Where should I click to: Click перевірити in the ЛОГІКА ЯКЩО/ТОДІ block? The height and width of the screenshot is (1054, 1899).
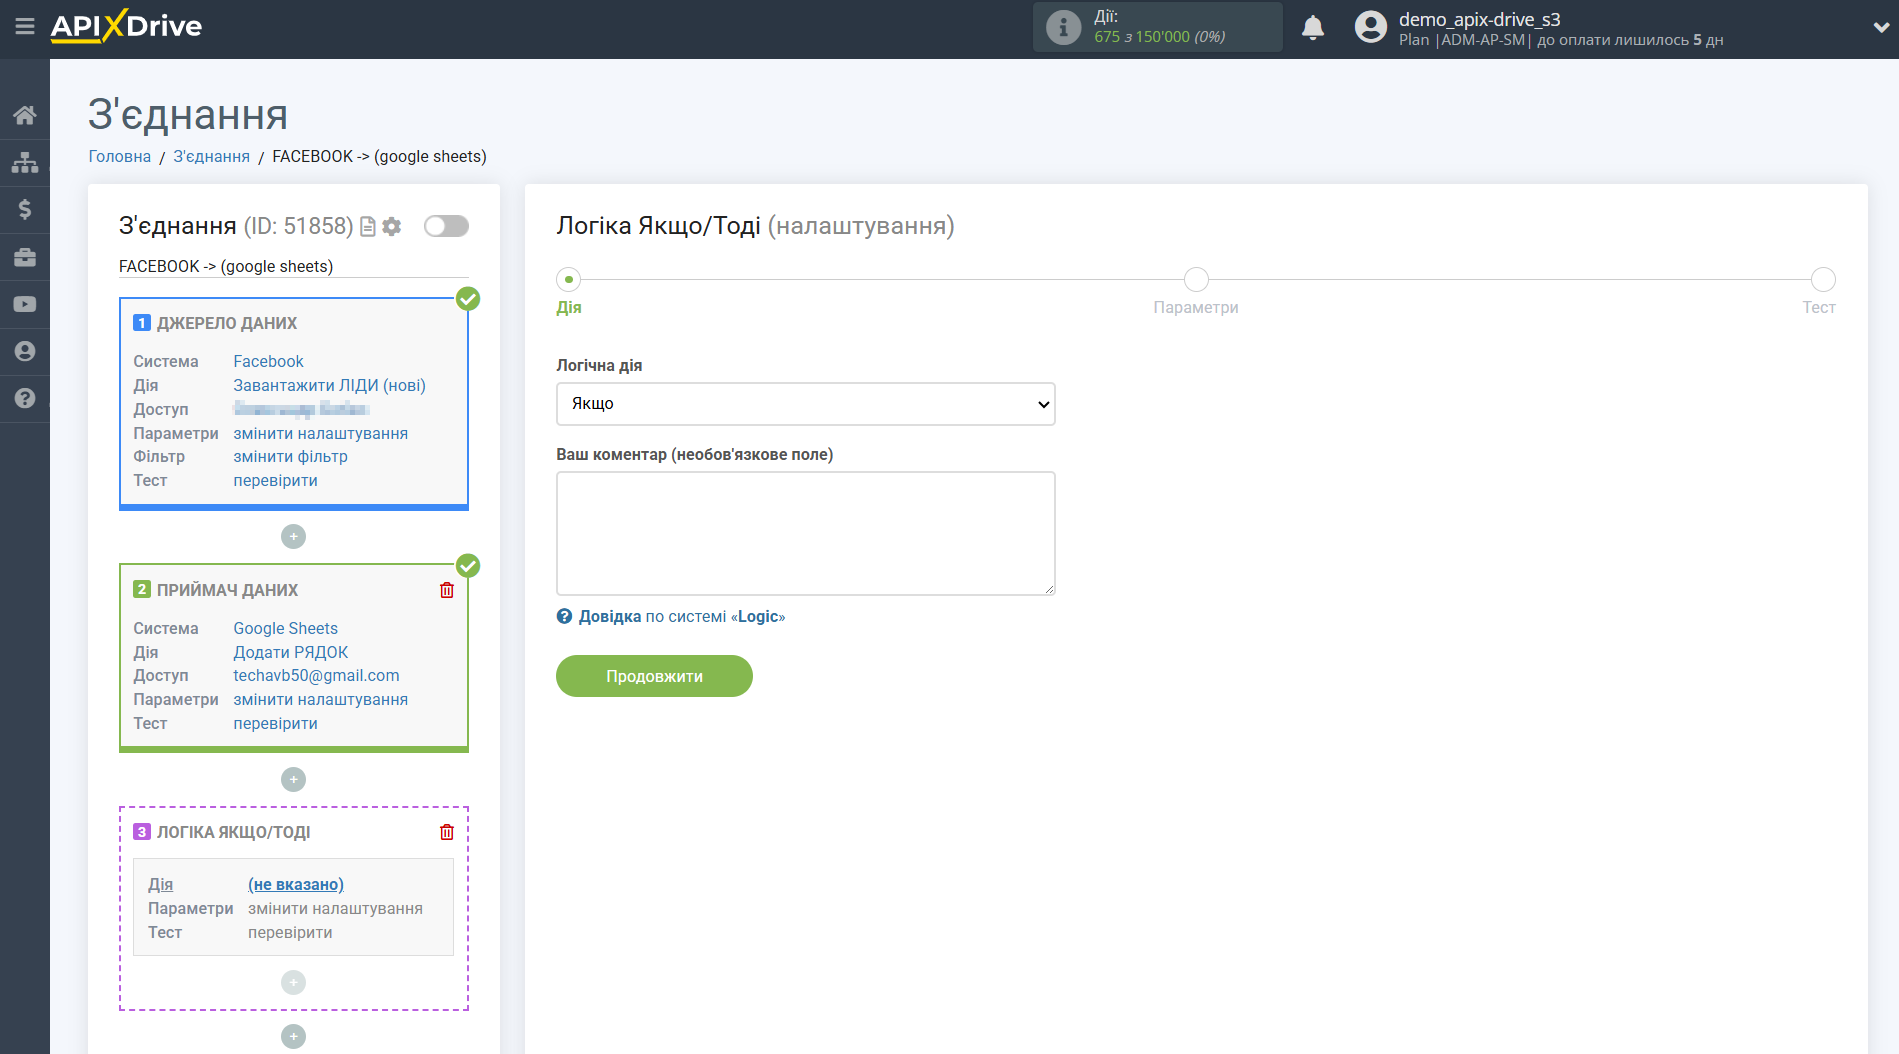(290, 932)
